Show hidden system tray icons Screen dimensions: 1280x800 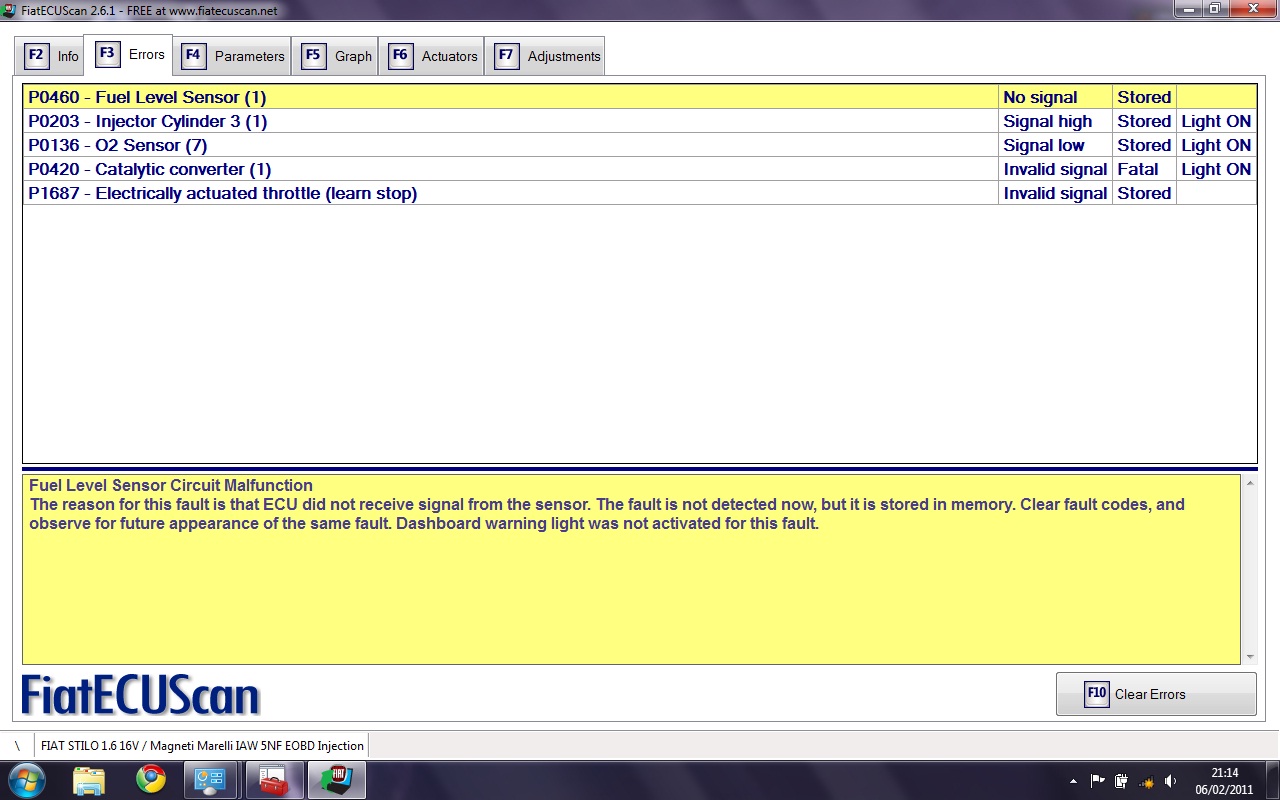click(x=1073, y=781)
